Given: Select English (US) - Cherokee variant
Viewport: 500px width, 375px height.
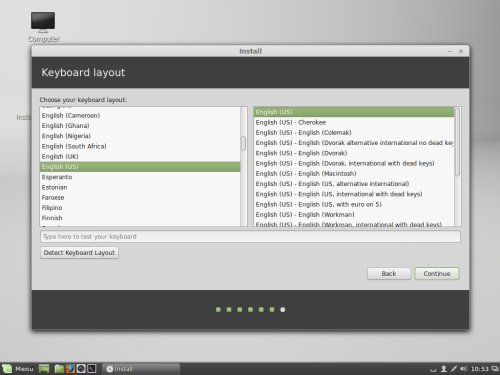Looking at the screenshot, I should pyautogui.click(x=354, y=122).
